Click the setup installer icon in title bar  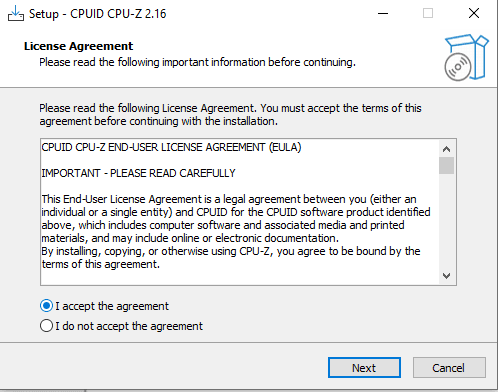tap(16, 13)
